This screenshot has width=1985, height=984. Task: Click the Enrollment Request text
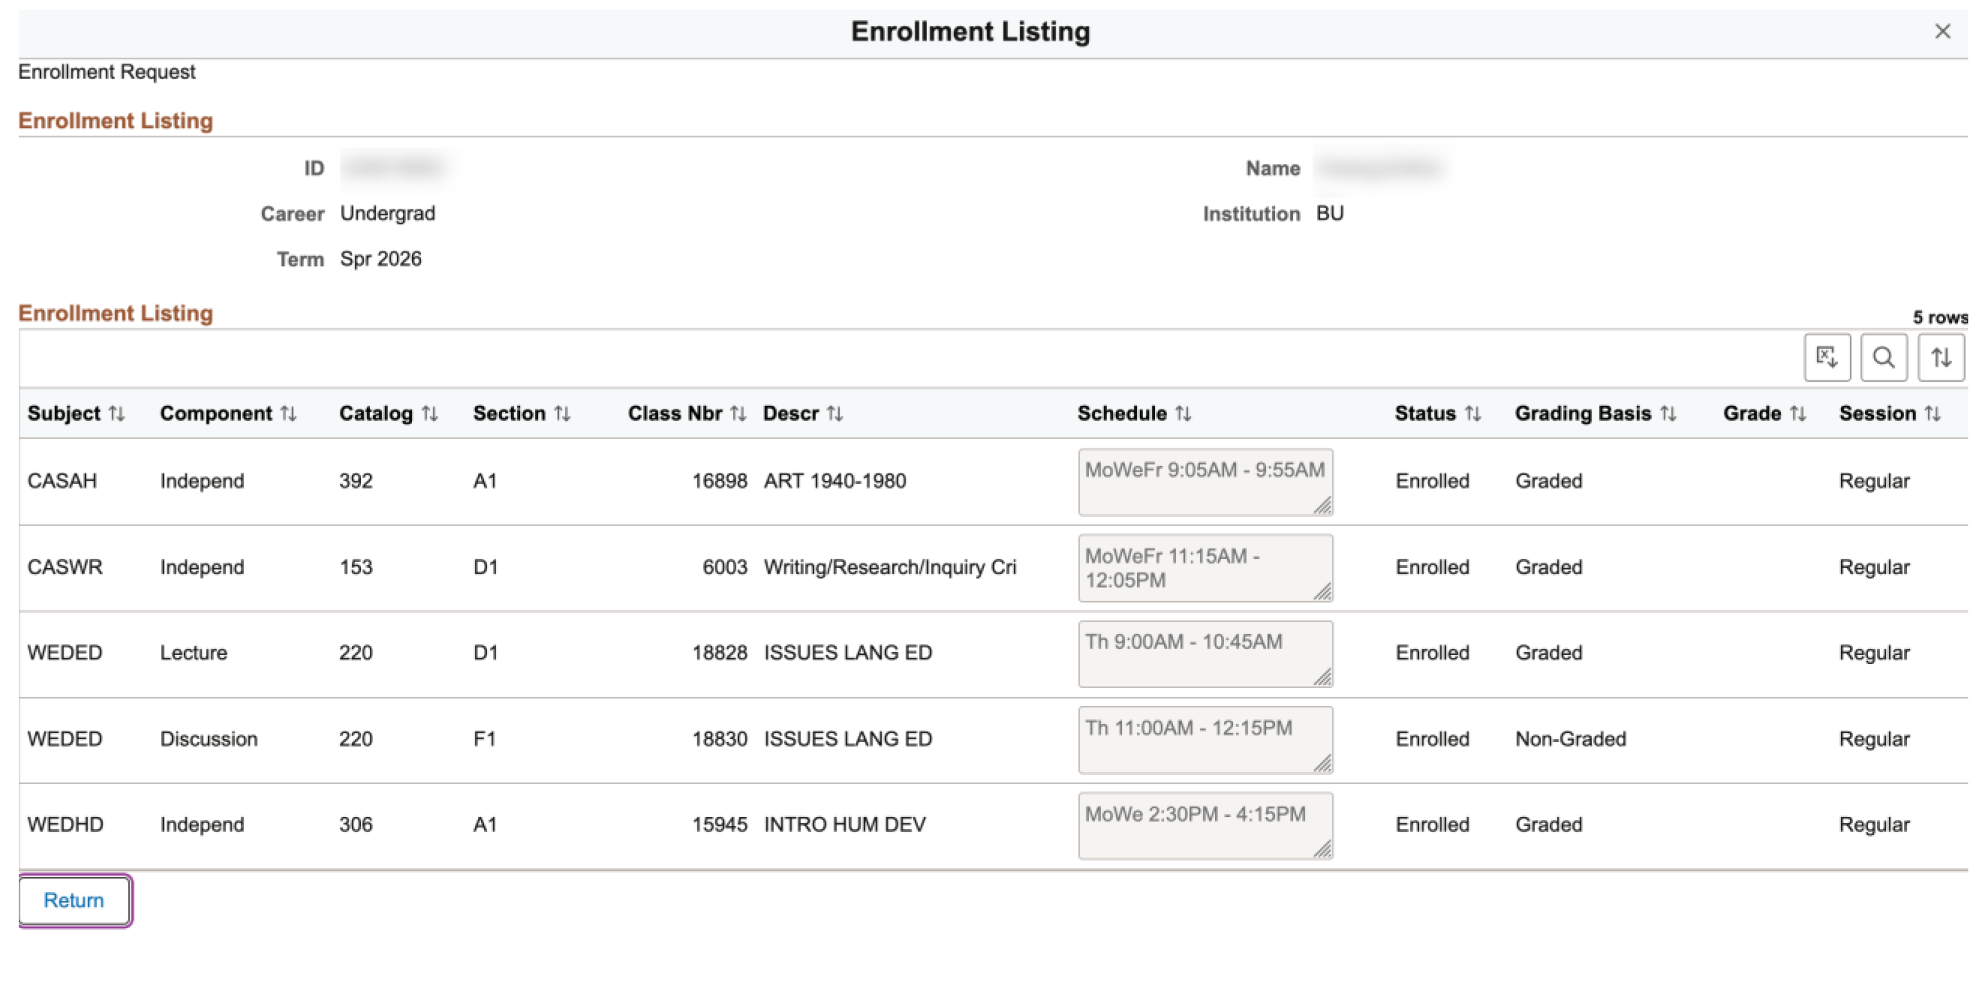click(107, 72)
